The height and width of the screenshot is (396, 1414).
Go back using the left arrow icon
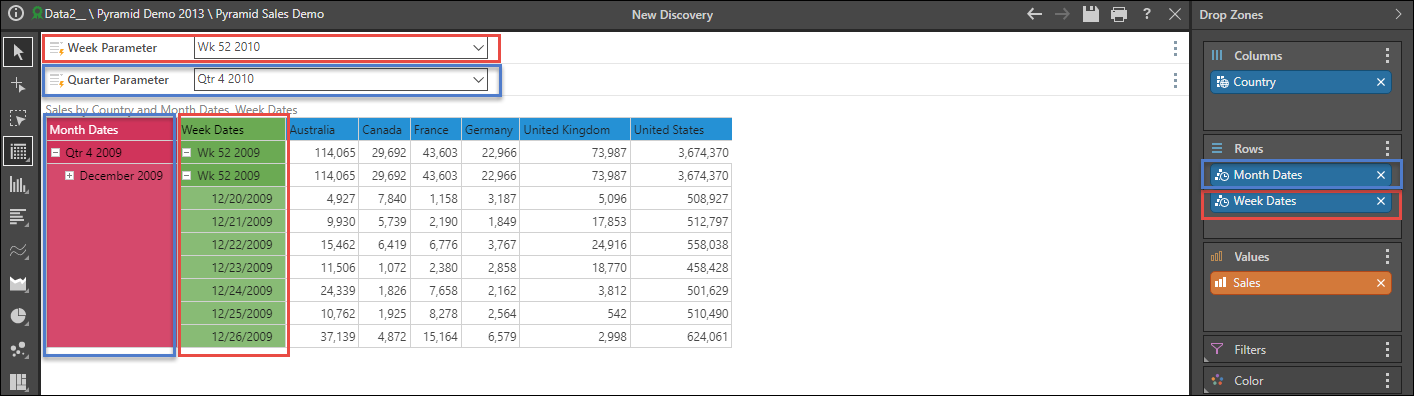pos(1034,14)
